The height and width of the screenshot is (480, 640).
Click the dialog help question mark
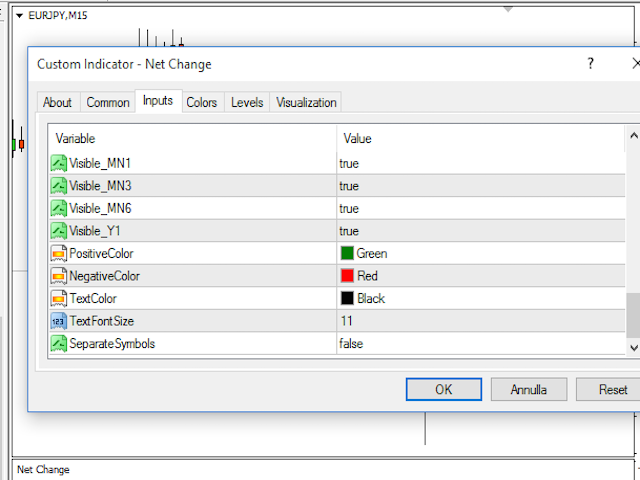590,64
